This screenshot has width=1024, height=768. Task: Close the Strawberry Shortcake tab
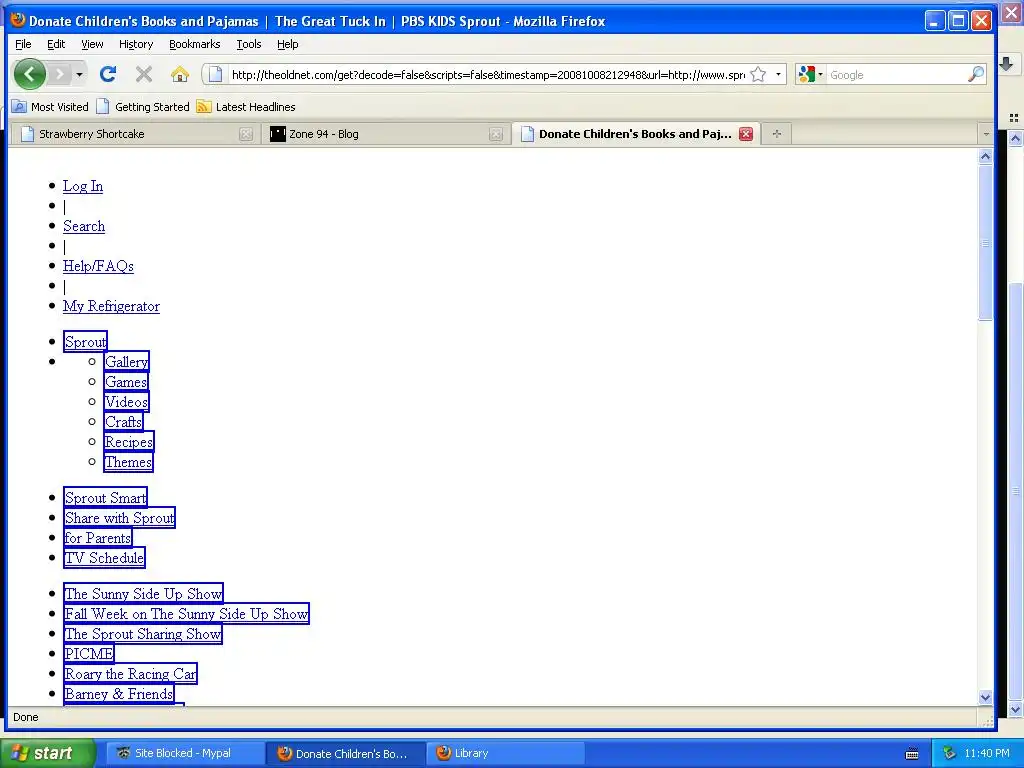point(246,134)
